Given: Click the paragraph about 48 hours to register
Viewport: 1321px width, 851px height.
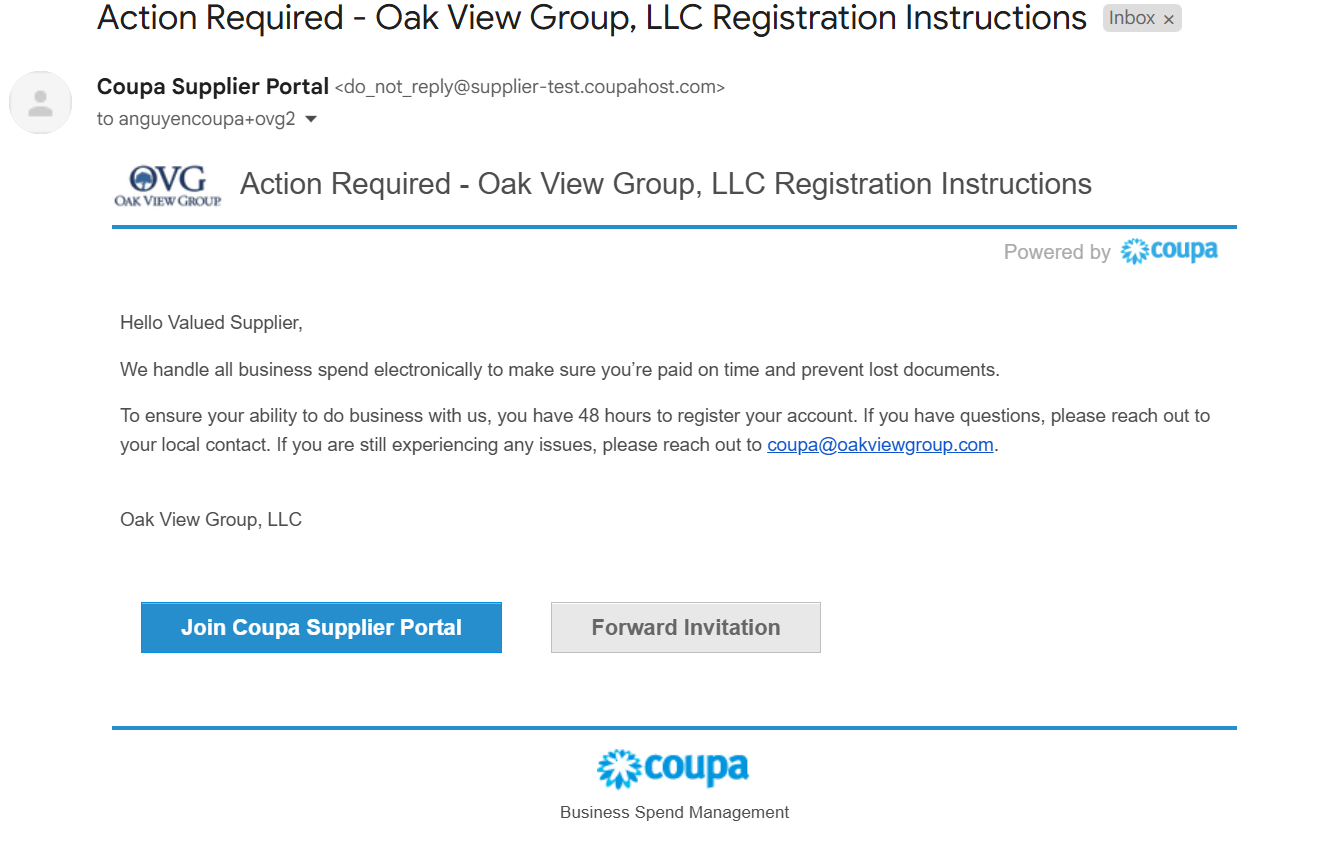Looking at the screenshot, I should [665, 430].
